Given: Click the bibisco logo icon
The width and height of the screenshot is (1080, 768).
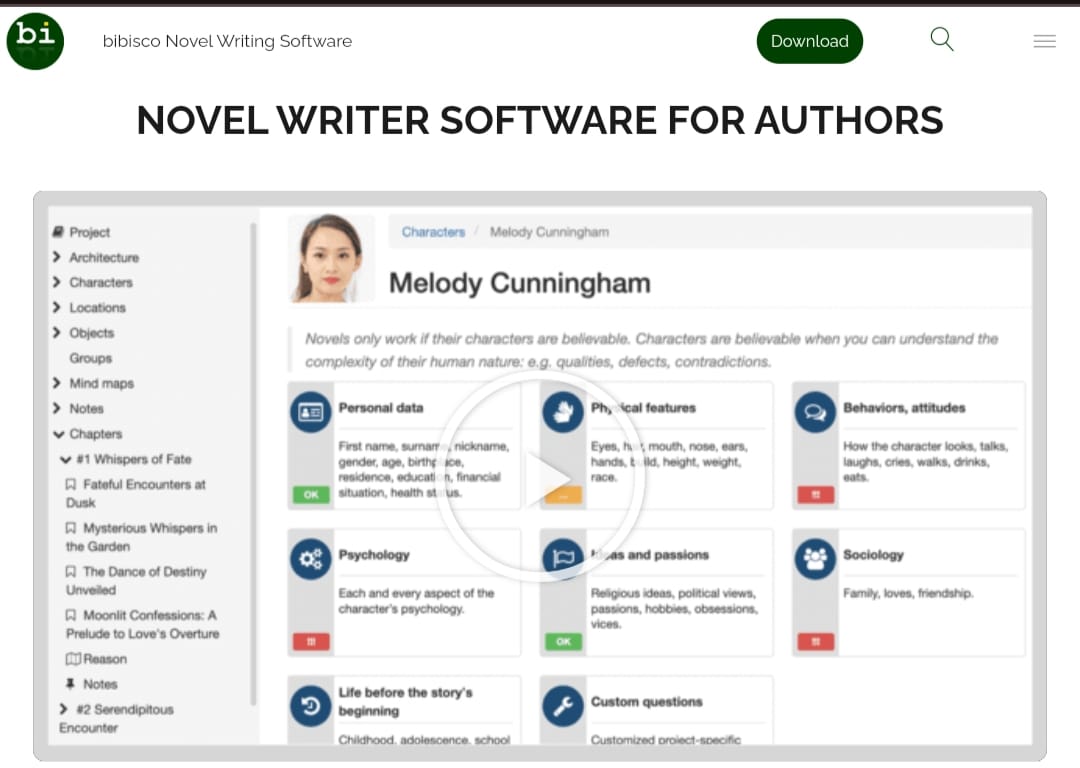Looking at the screenshot, I should 35,41.
